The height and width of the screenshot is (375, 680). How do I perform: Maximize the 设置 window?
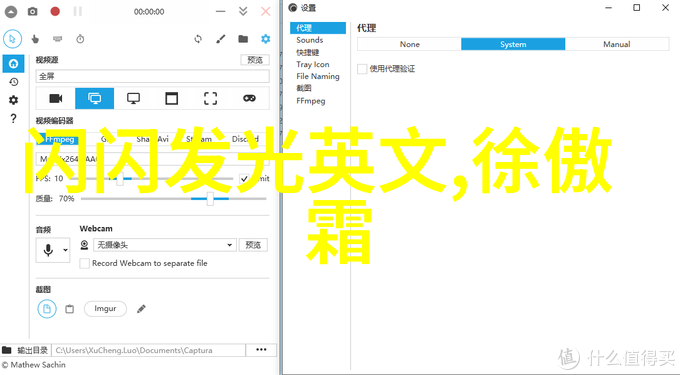click(x=636, y=8)
